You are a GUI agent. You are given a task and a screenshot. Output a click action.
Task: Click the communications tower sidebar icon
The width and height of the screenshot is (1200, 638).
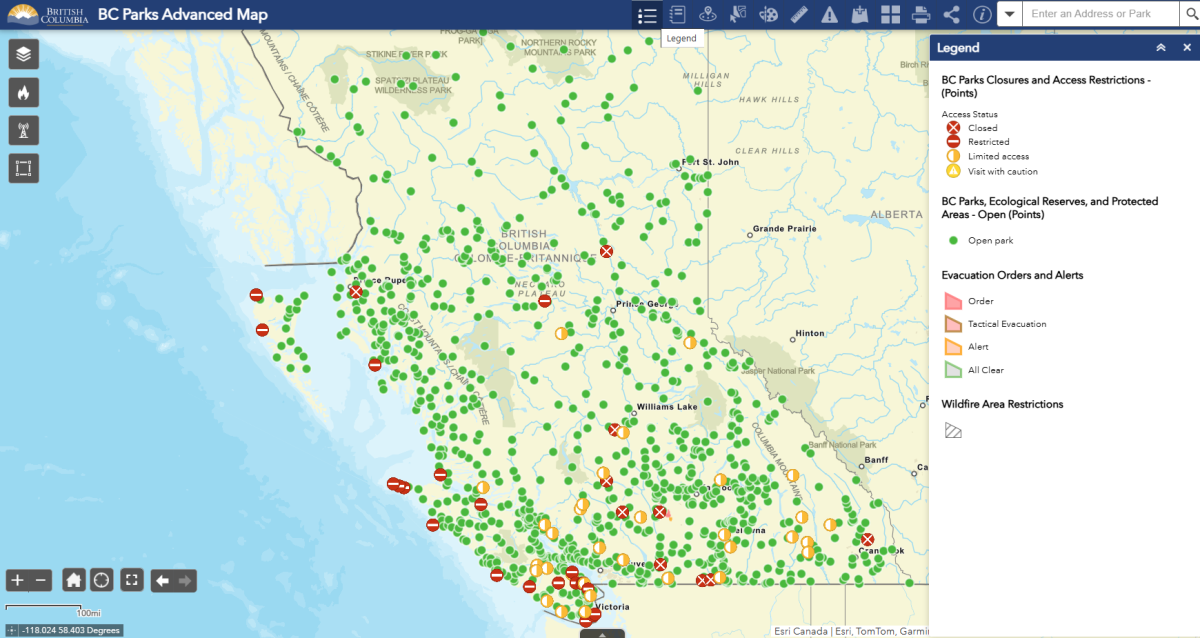[x=22, y=130]
